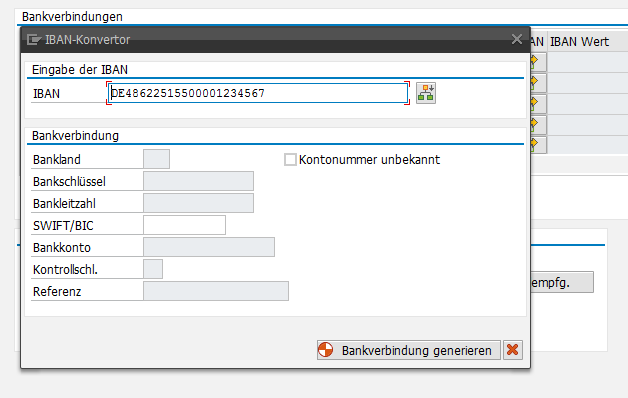Click the Eingabe der IBAN heading
This screenshot has height=398, width=628.
[80, 70]
